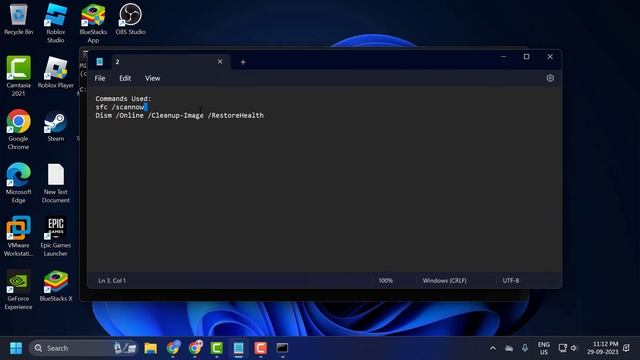Open second Chrome icon with badge on taskbar
This screenshot has width=640, height=360.
[195, 348]
